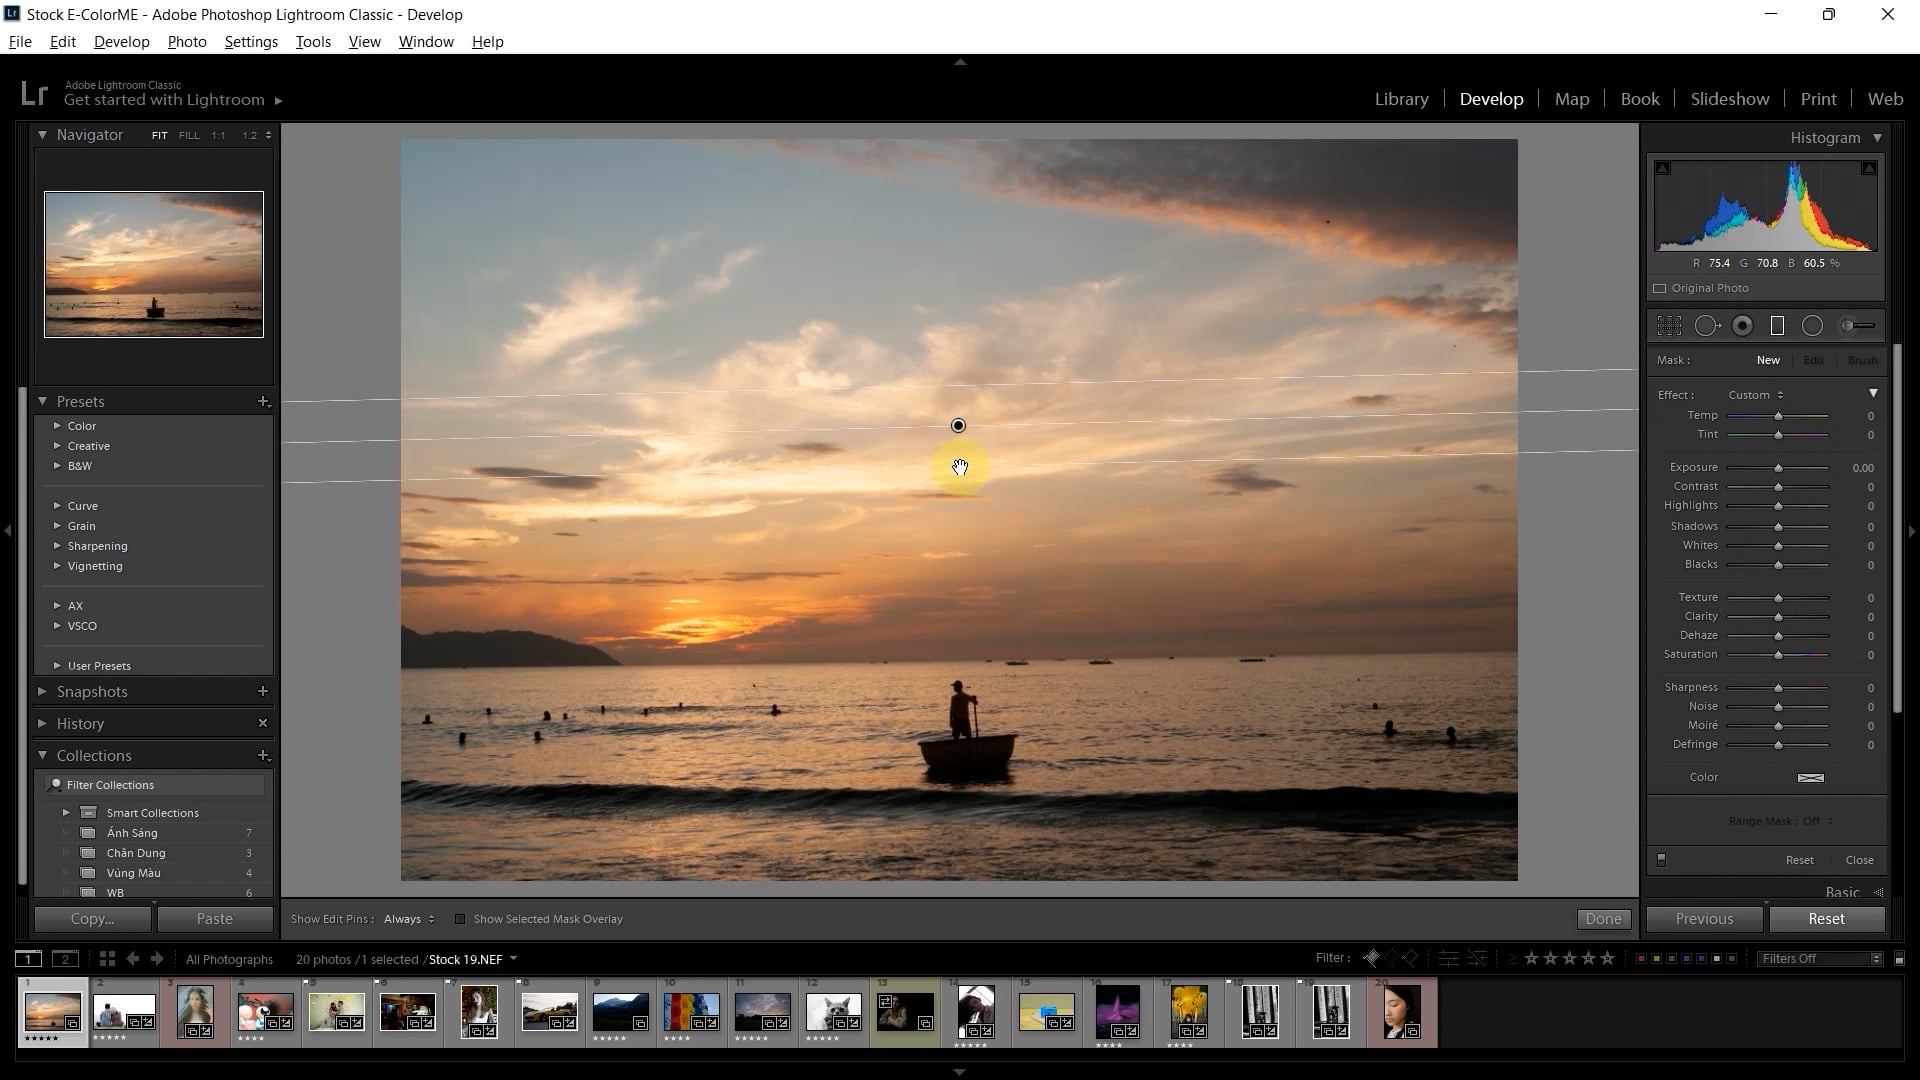This screenshot has height=1080, width=1920.
Task: Select the Radial Filter tool
Action: [x=1812, y=326]
